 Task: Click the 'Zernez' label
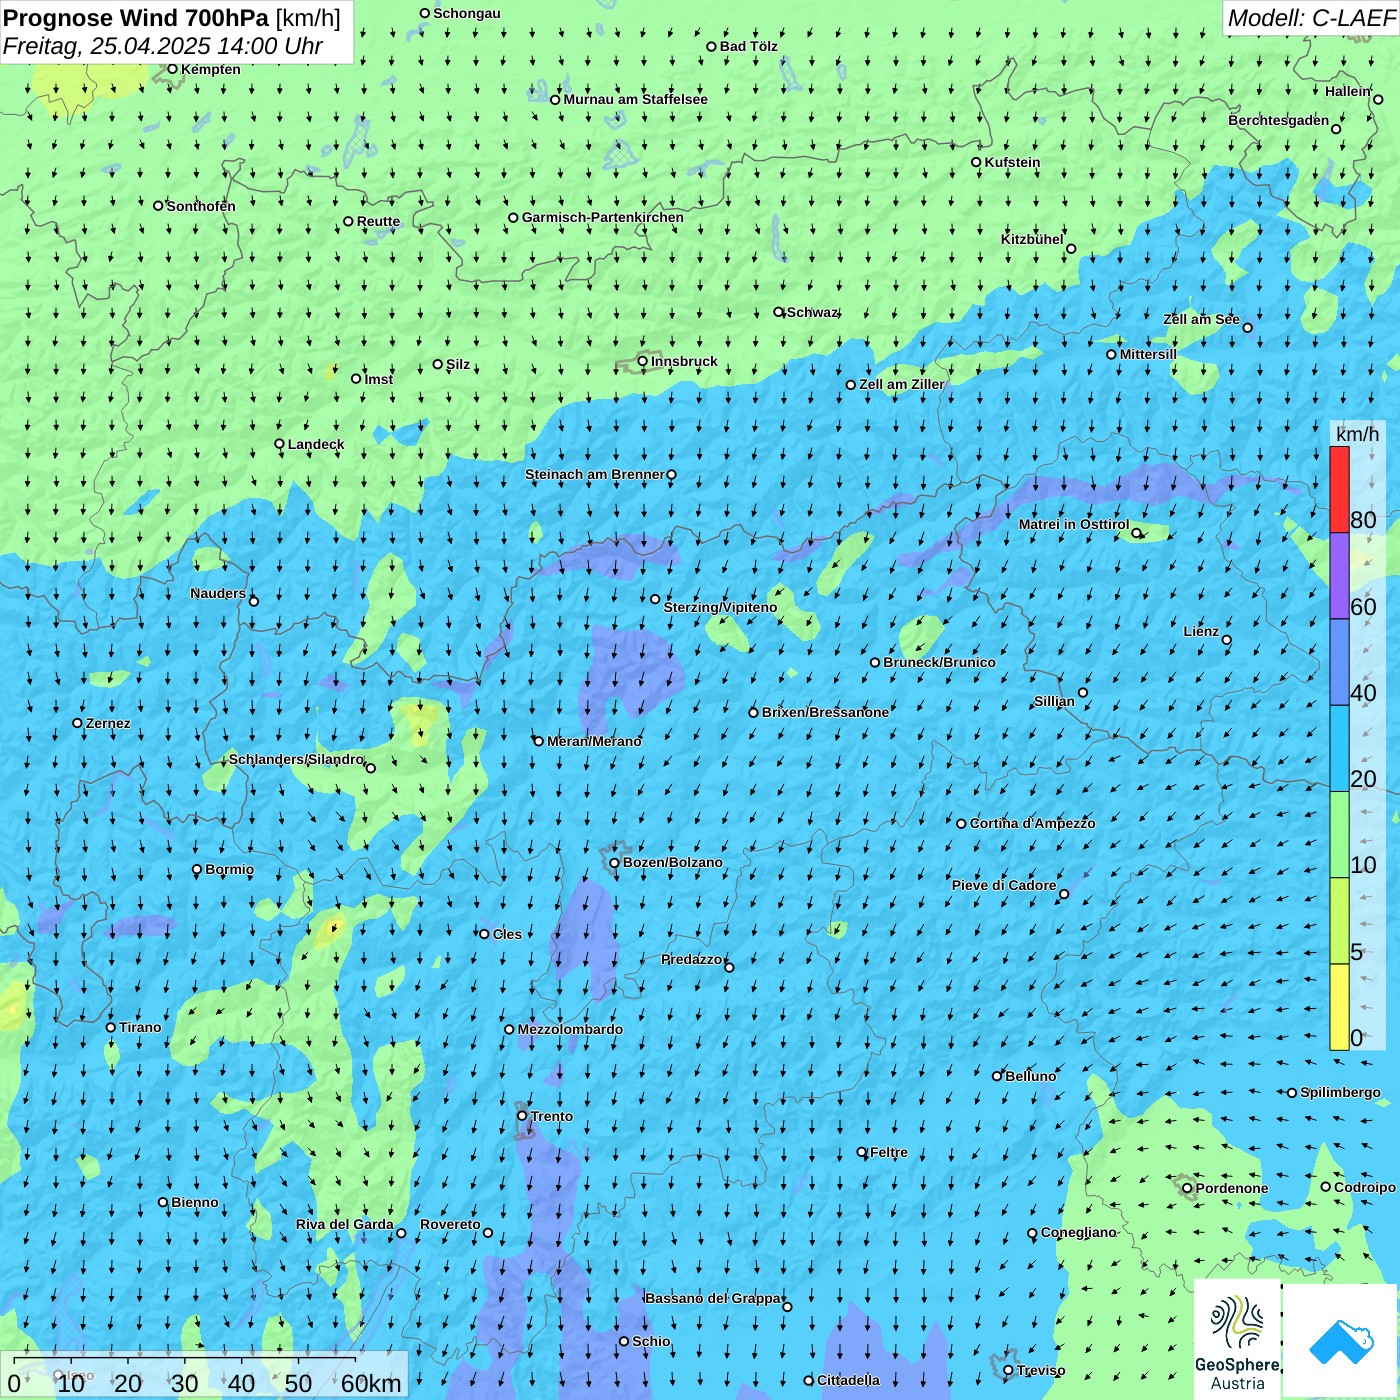(108, 723)
